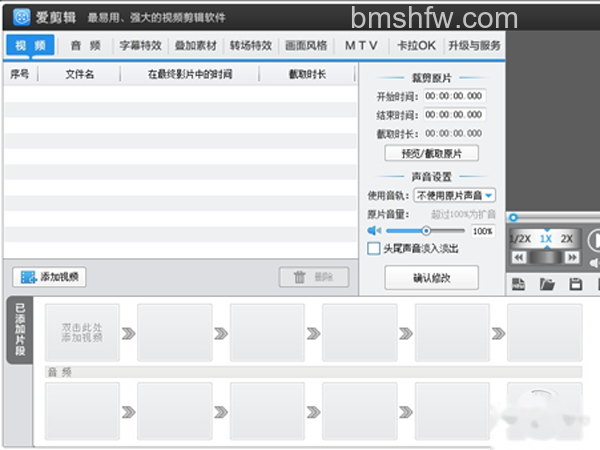Set playback speed to 2X
The image size is (600, 450).
click(567, 239)
